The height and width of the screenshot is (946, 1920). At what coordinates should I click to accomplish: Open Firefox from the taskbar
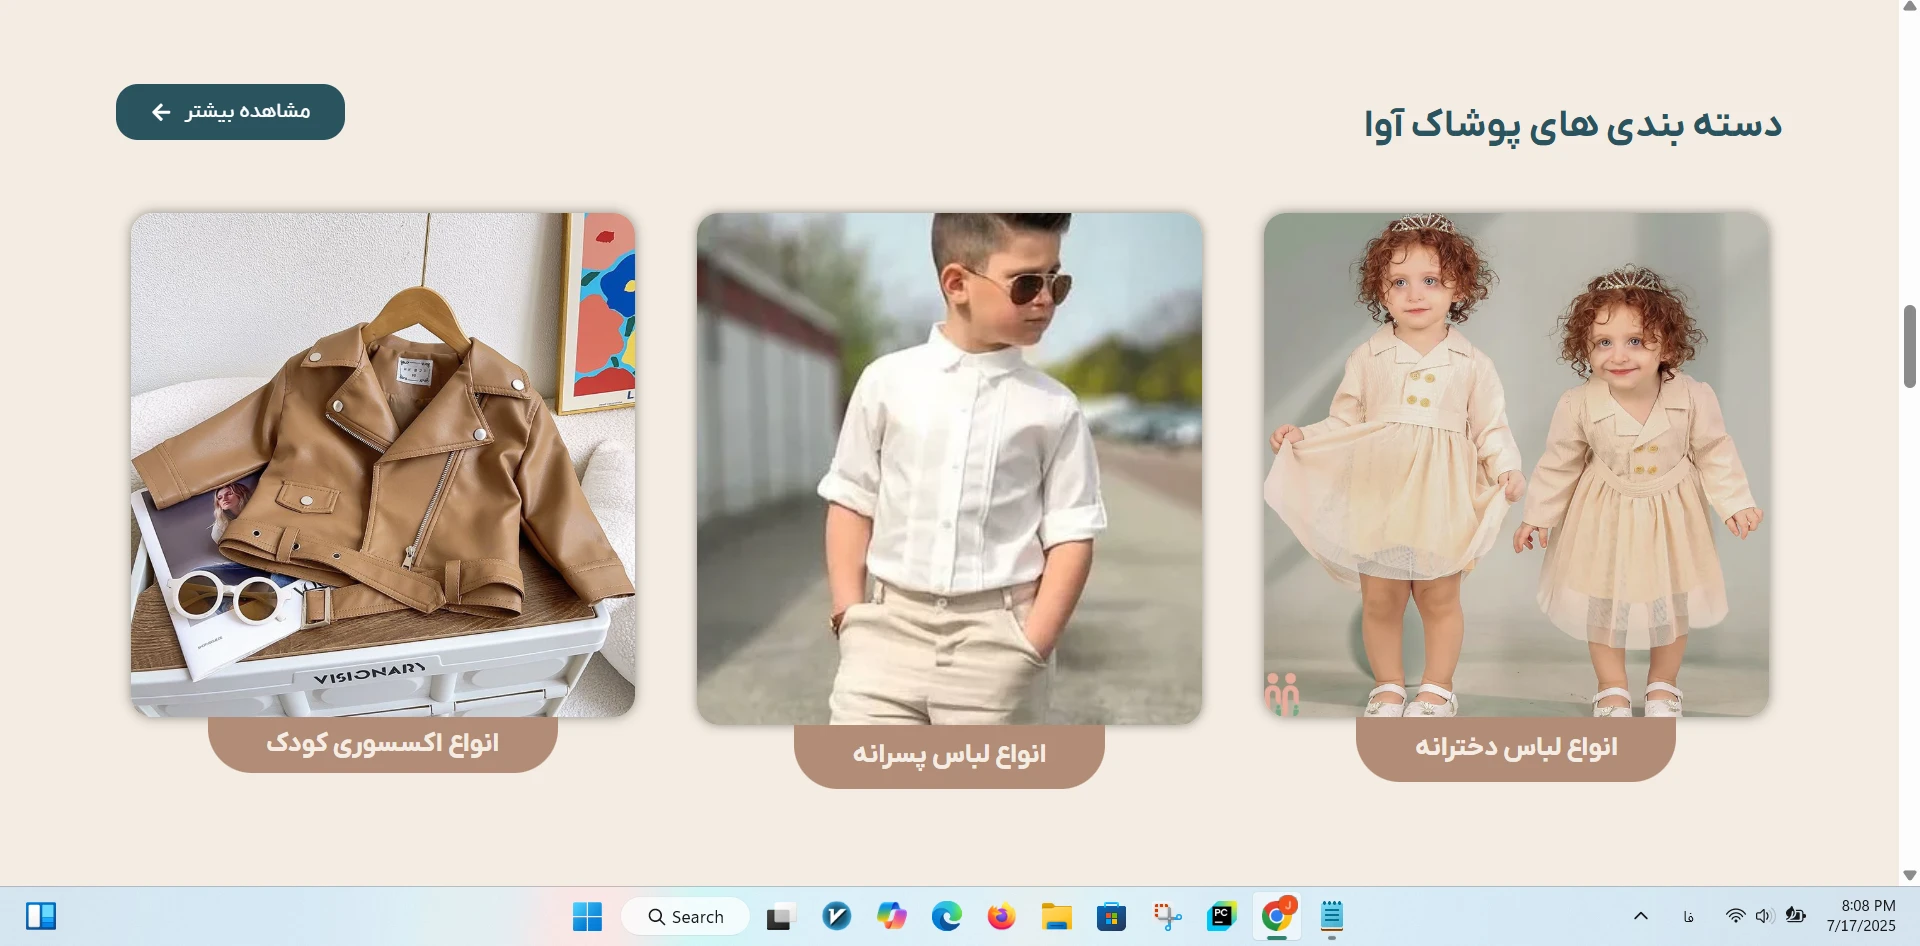(x=1001, y=916)
